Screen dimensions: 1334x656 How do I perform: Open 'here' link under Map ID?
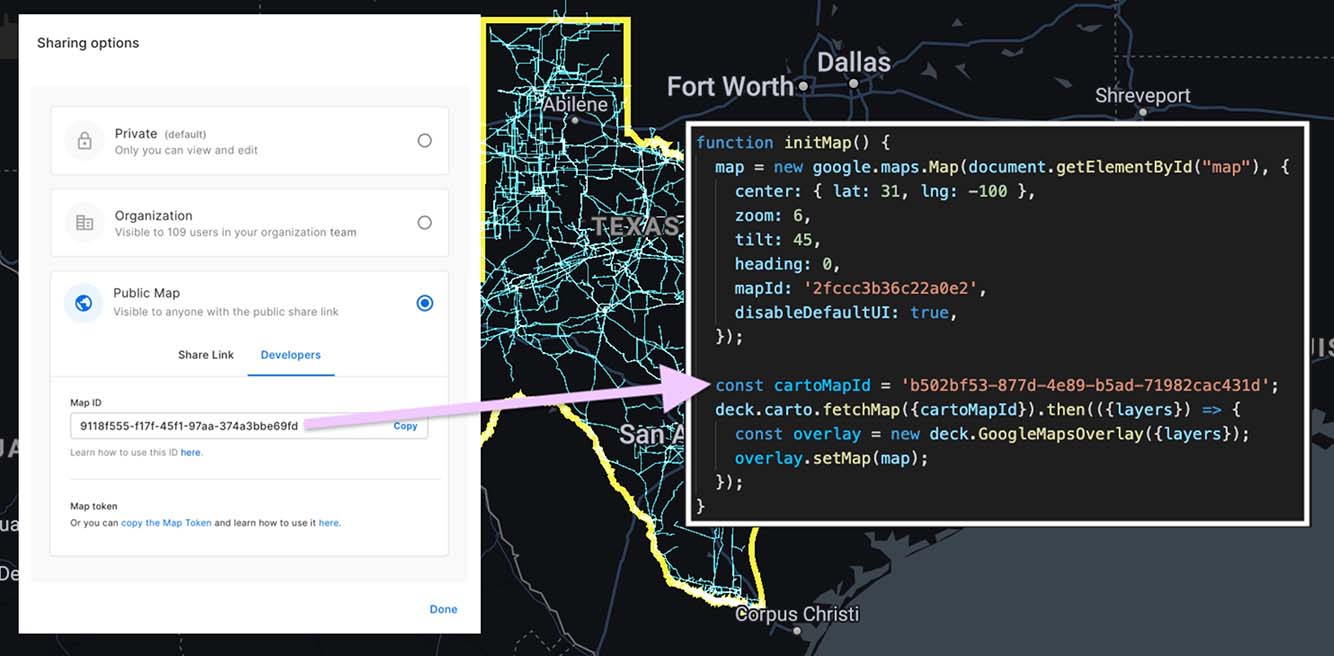(x=190, y=453)
